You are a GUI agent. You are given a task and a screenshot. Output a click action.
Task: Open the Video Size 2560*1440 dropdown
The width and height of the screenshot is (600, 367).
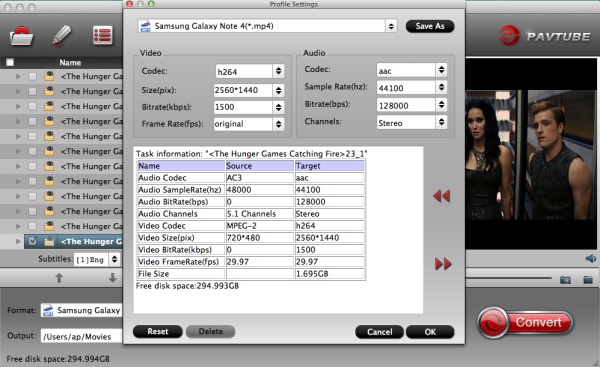click(x=278, y=90)
